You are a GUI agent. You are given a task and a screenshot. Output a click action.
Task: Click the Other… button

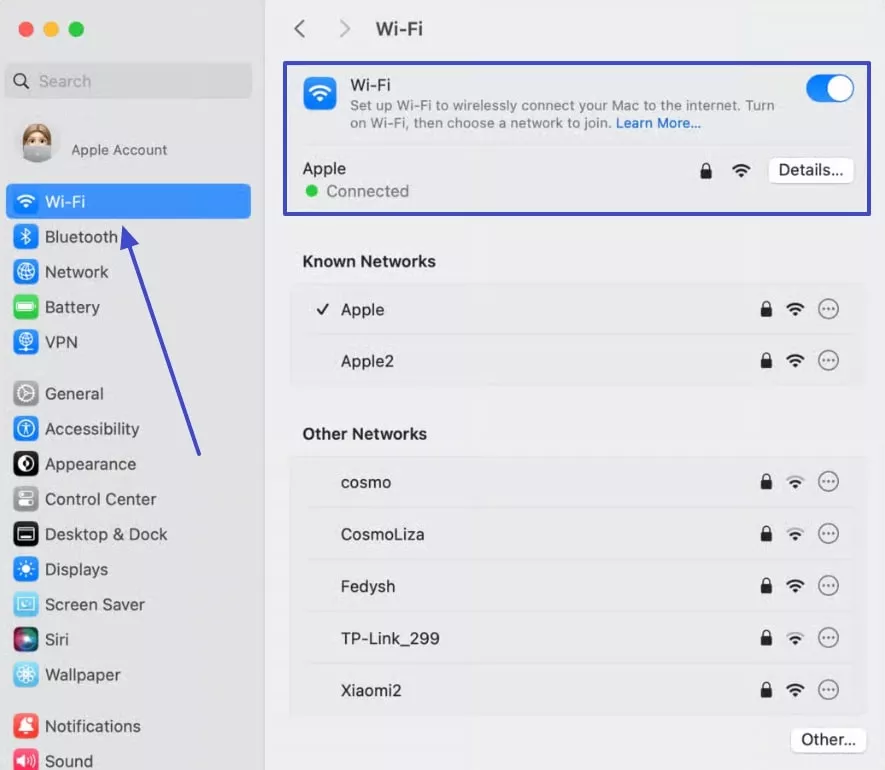click(x=828, y=740)
